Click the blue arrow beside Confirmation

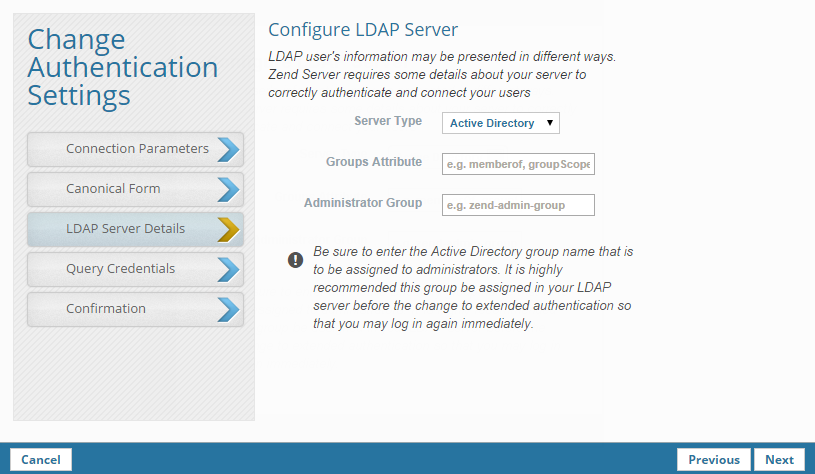[x=228, y=309]
